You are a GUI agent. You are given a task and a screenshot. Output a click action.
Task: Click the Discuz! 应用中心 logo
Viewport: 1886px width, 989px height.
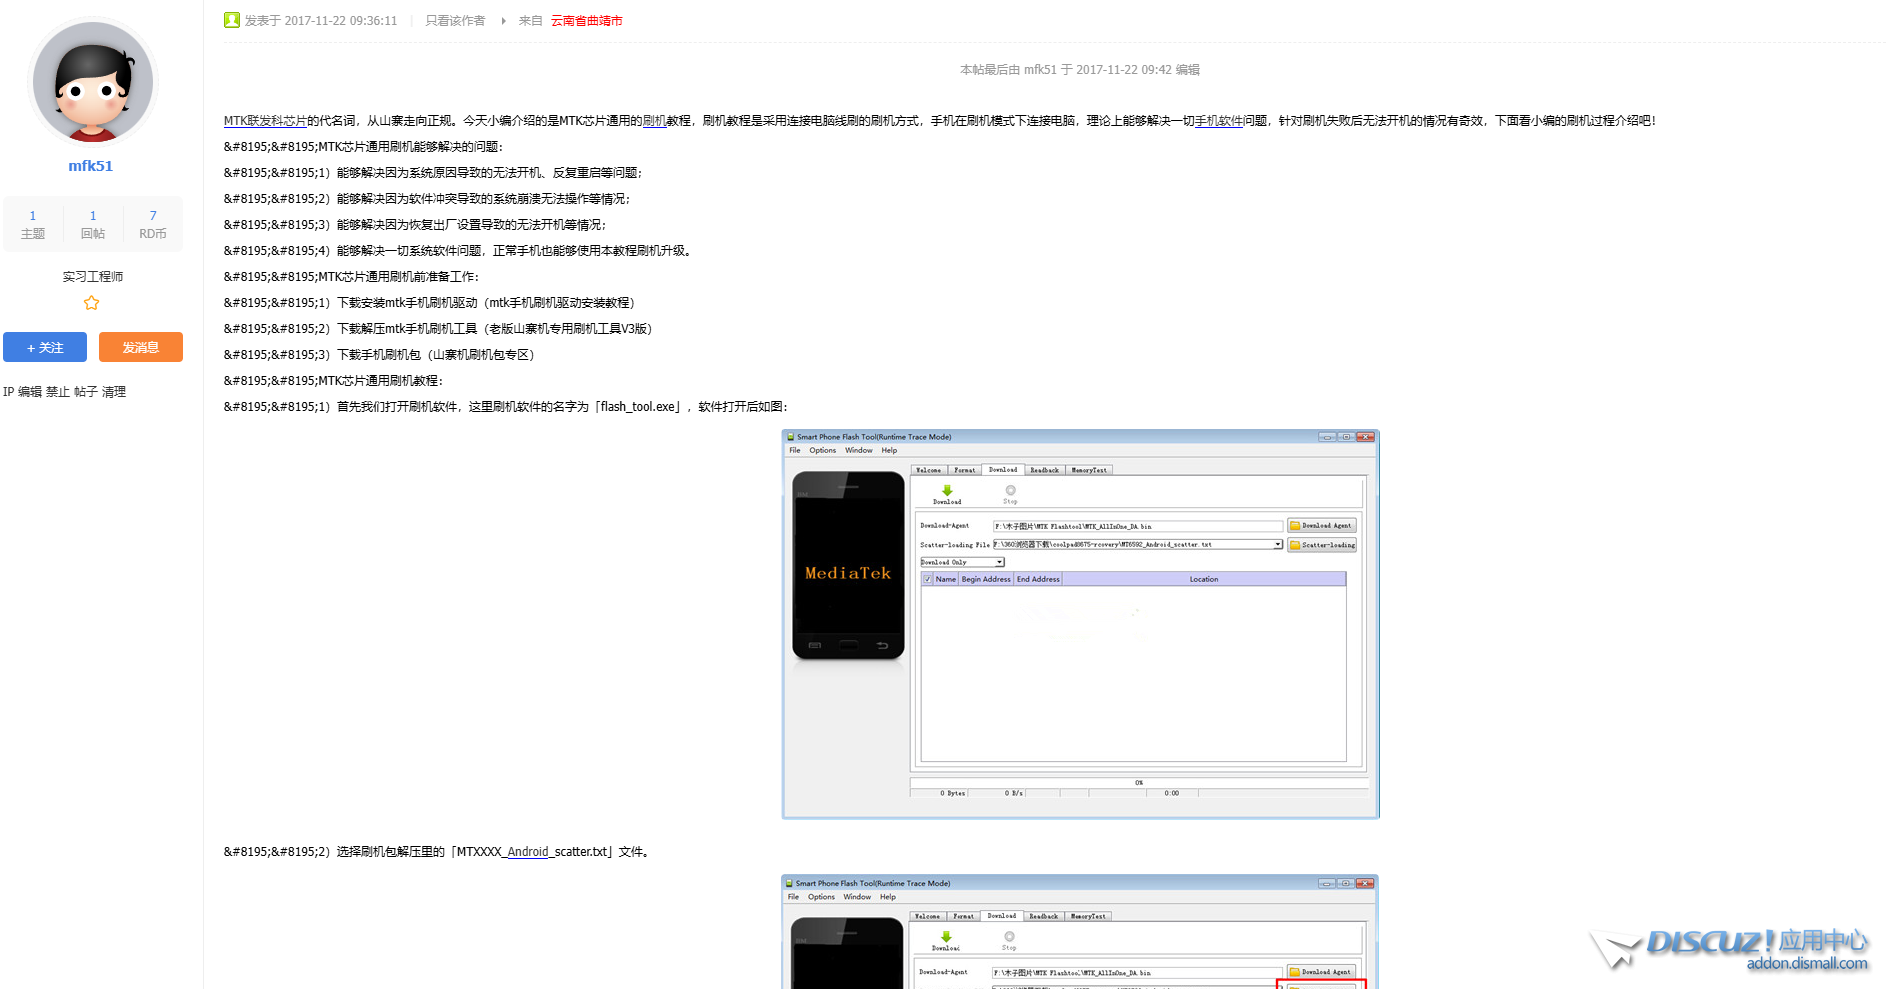click(1730, 948)
